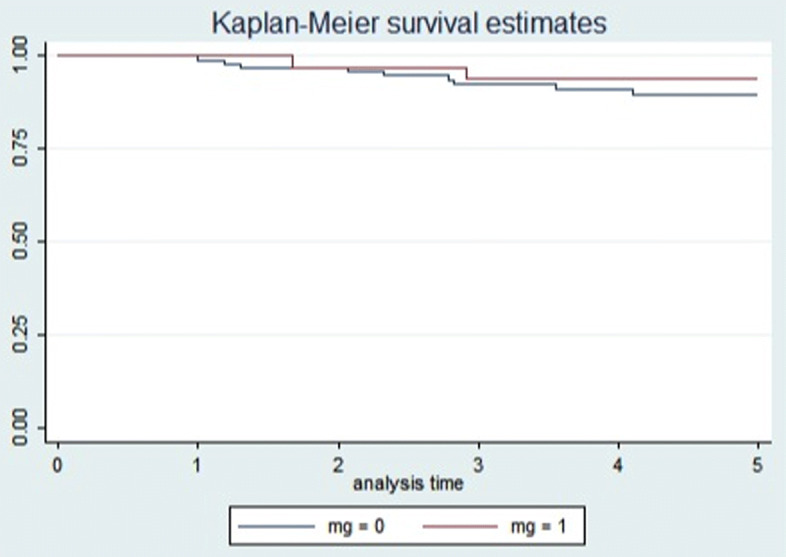Viewport: 786px width, 557px height.
Task: Select the 4 tick on the x-axis
Action: click(x=618, y=465)
